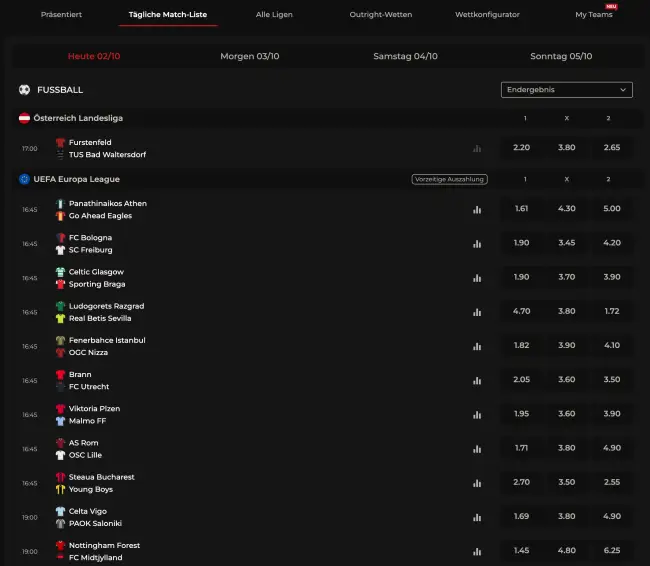Open the Outright-Wetten tab
The image size is (650, 566).
tap(380, 15)
